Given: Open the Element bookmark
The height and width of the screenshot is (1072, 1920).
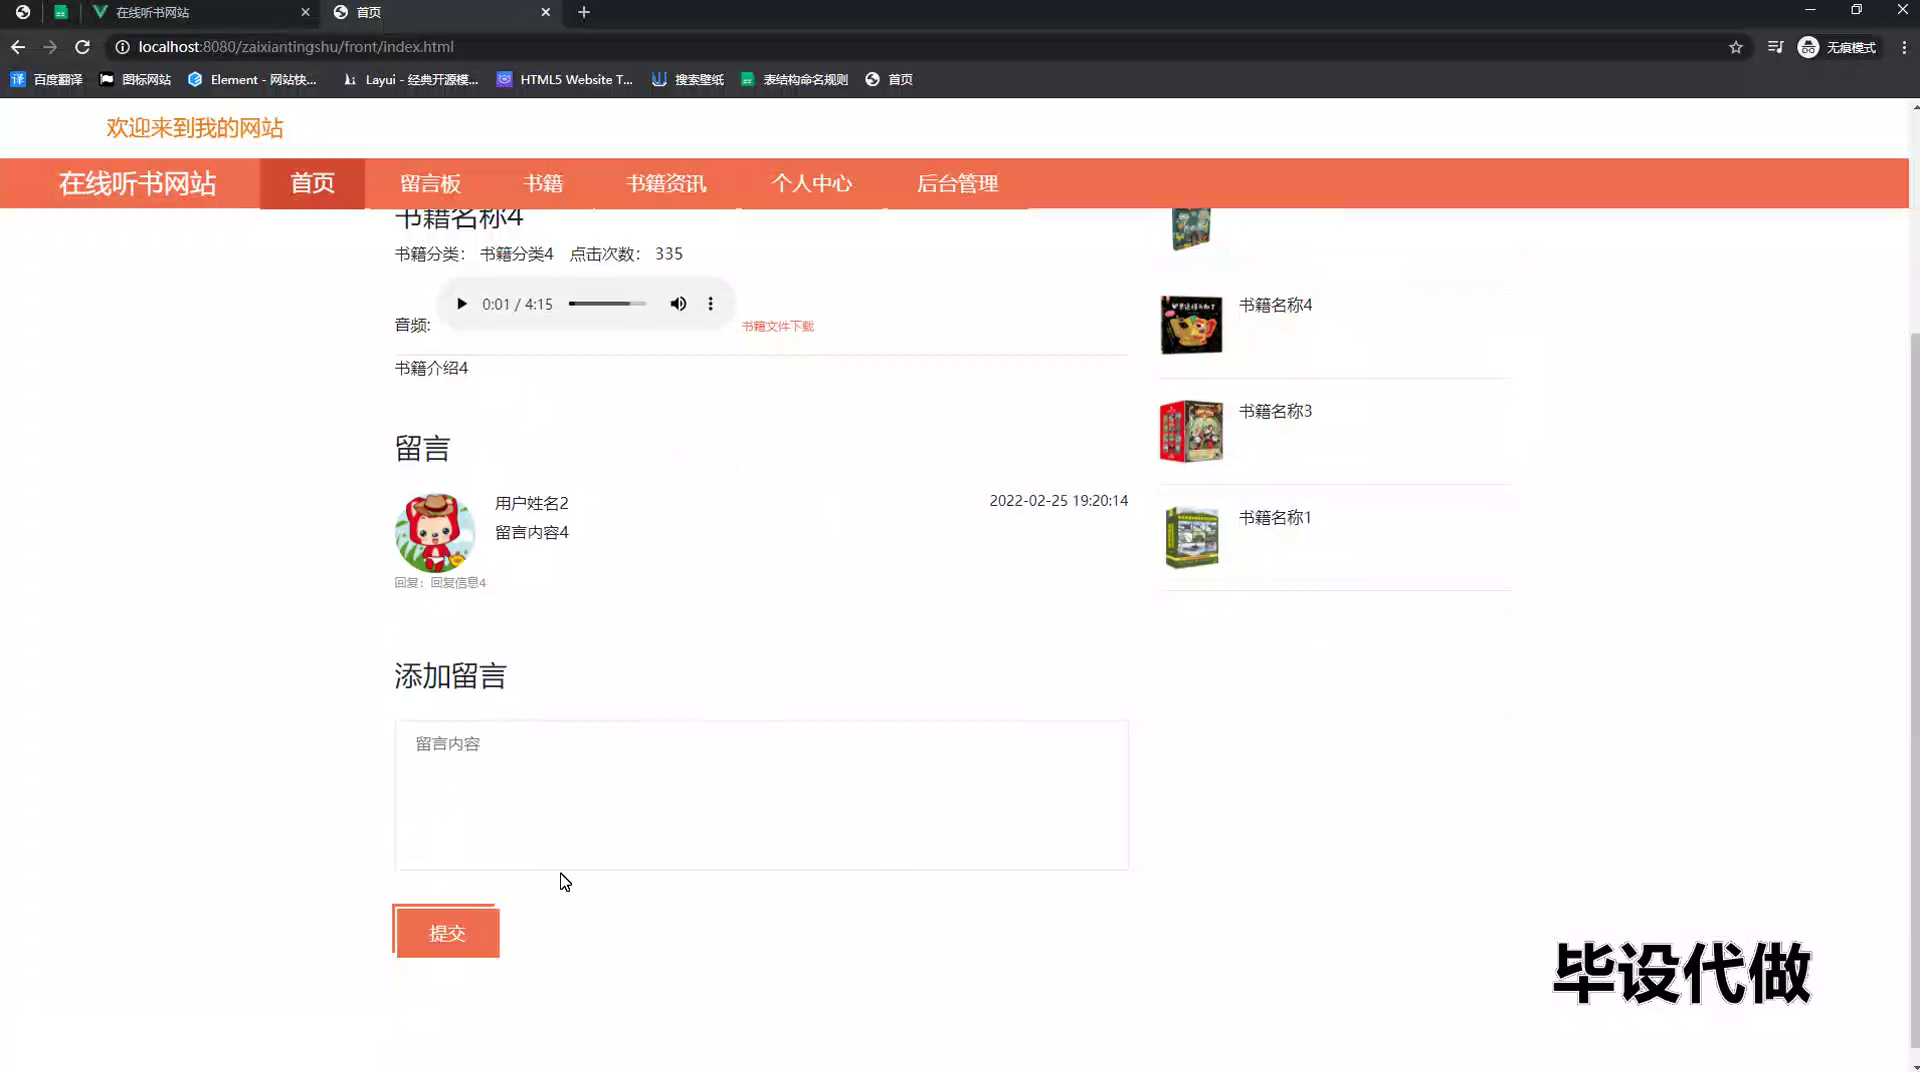Looking at the screenshot, I should pos(252,80).
